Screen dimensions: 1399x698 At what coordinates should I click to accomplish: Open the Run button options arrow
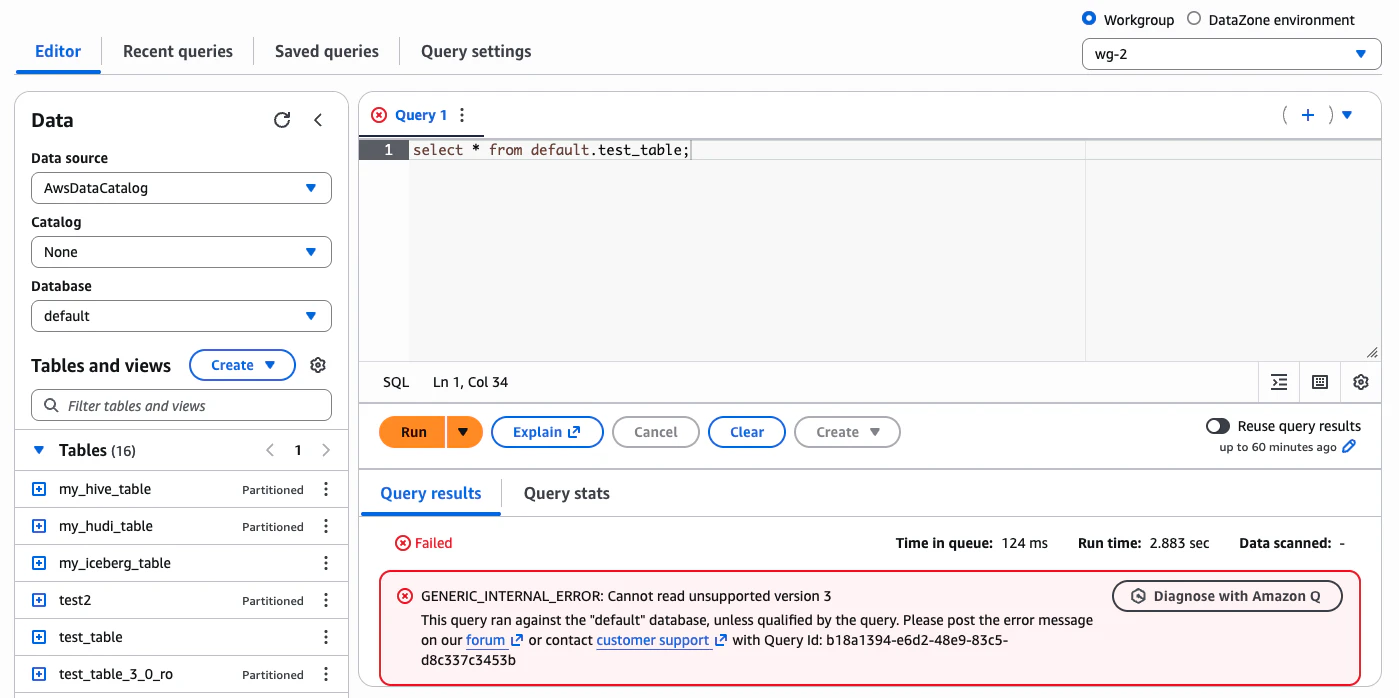point(464,432)
